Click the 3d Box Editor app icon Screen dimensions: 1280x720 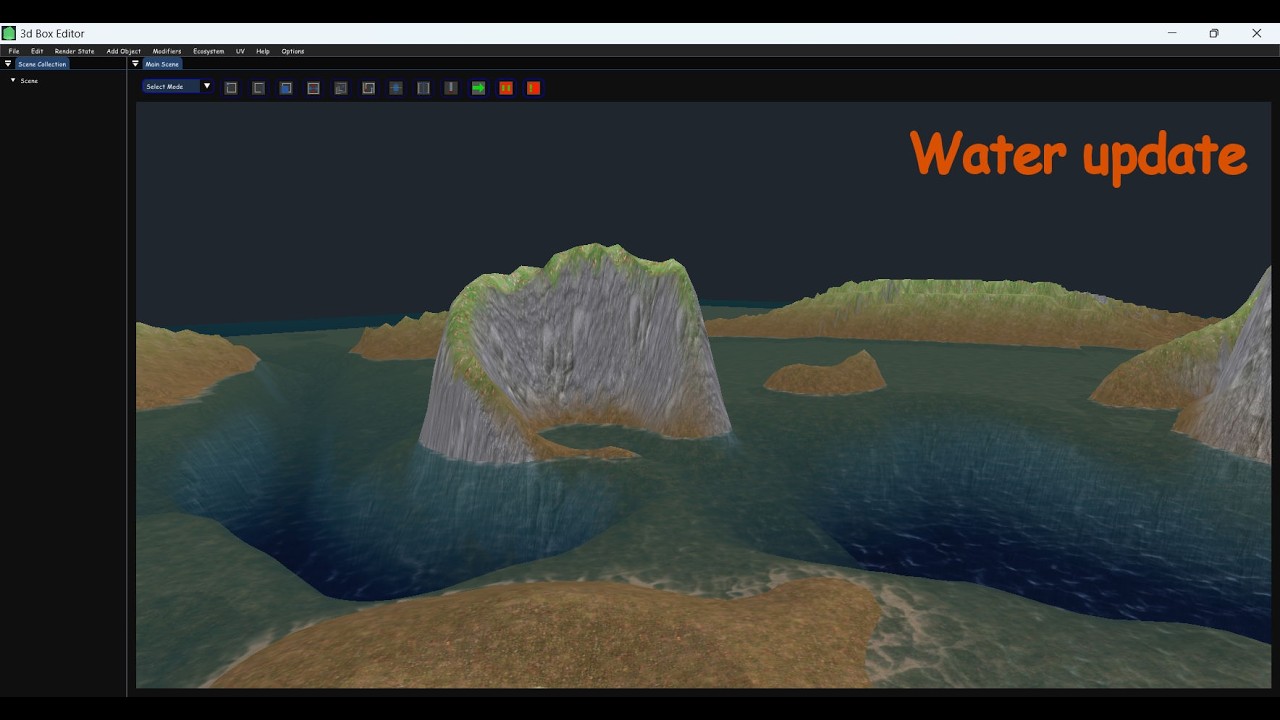click(9, 33)
